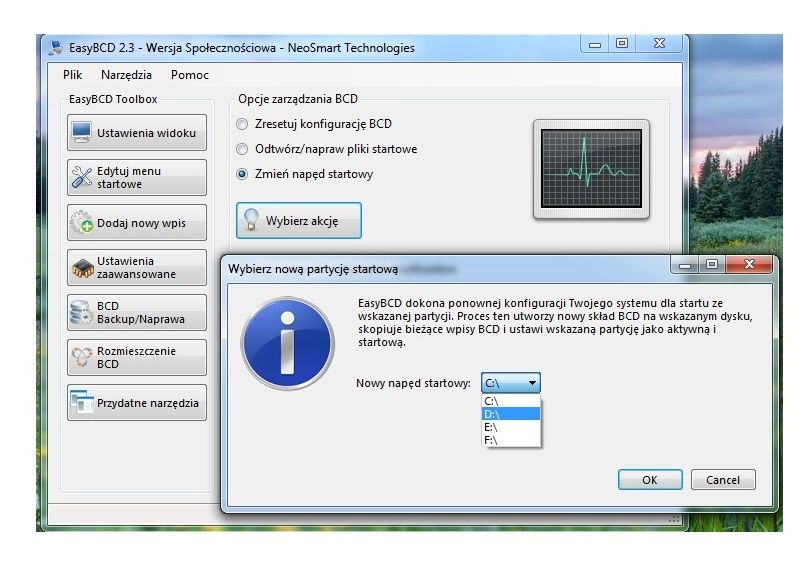
Task: Choose C:\ from the drive list
Action: click(511, 401)
